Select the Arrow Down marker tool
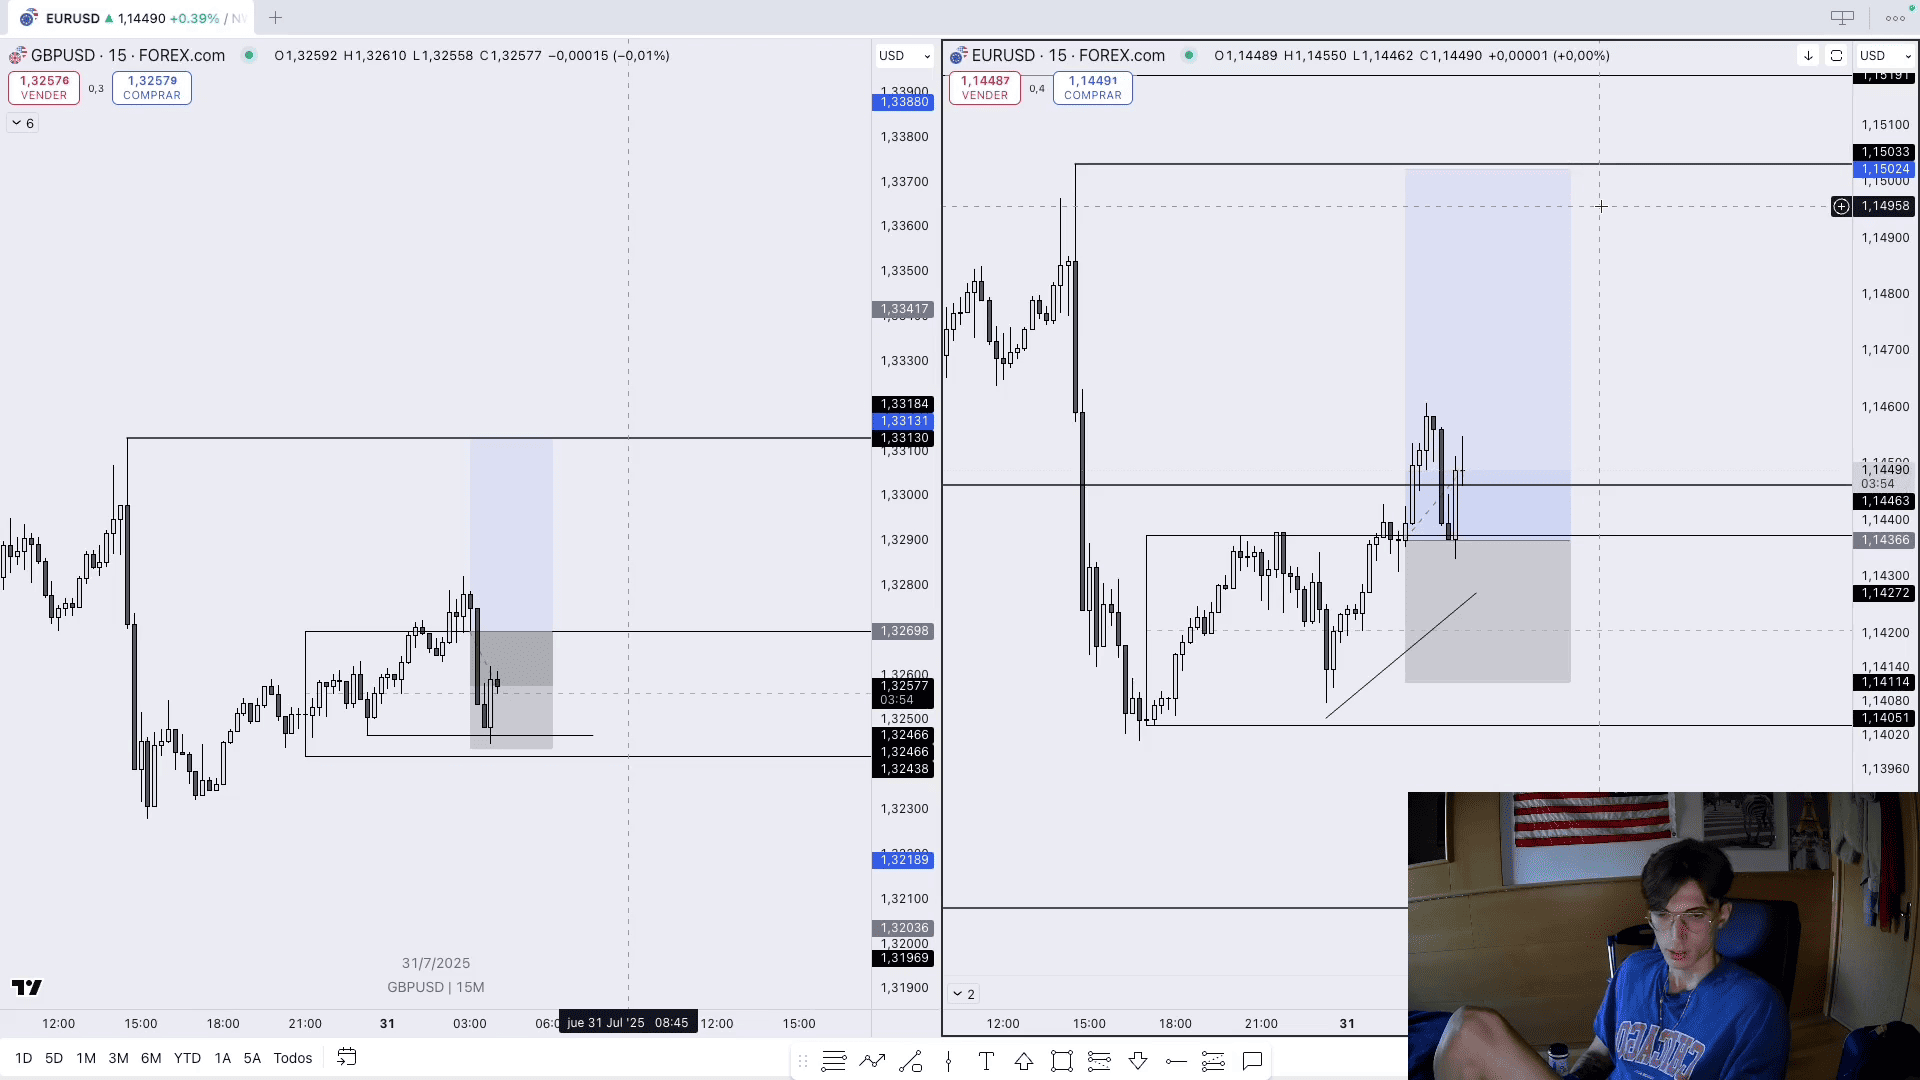 coord(1137,1061)
